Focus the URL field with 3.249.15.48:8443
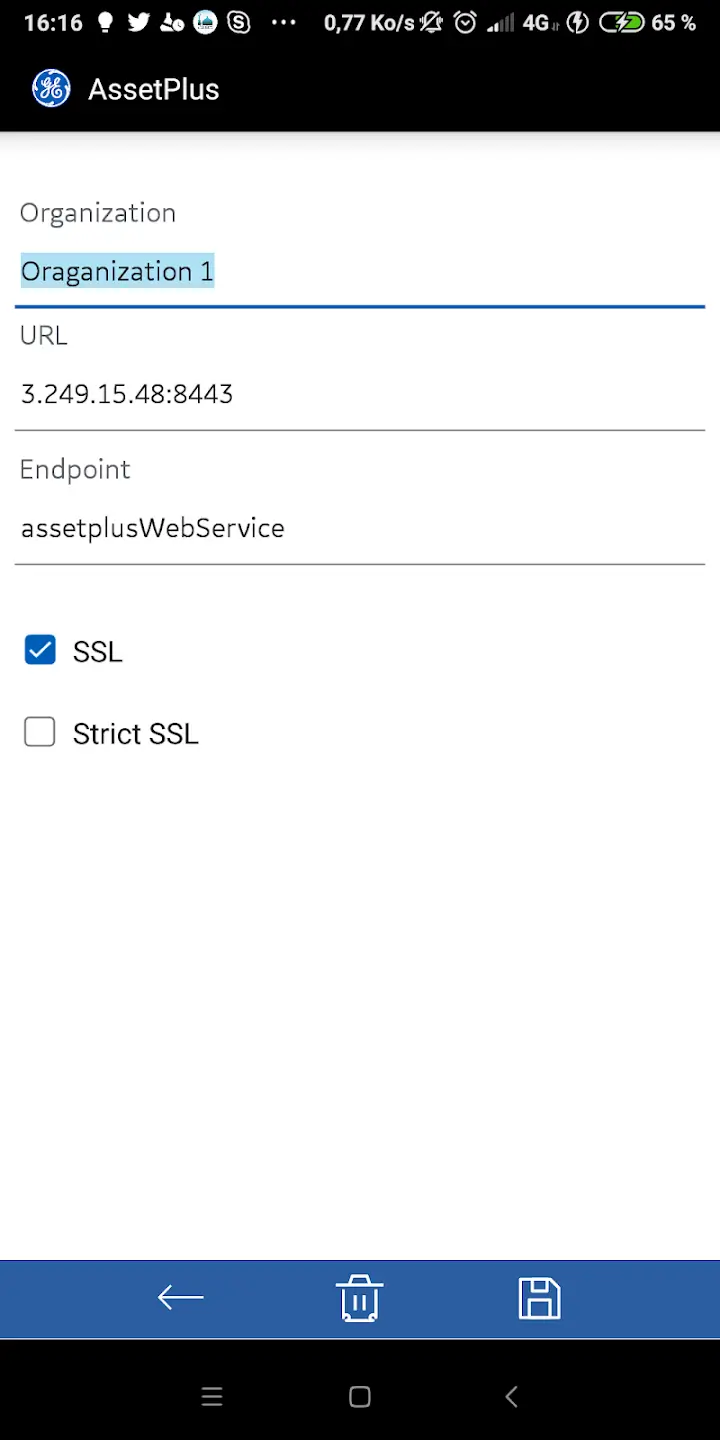720x1440 pixels. pos(360,394)
